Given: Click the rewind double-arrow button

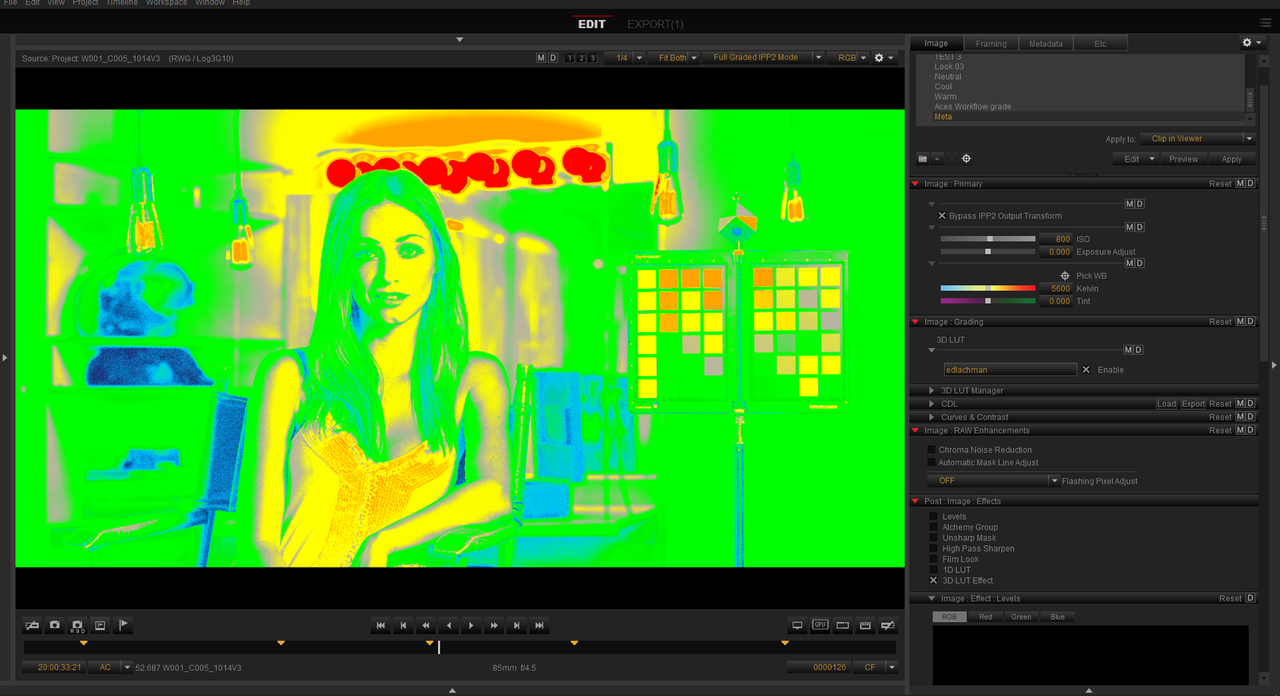Looking at the screenshot, I should coord(426,626).
